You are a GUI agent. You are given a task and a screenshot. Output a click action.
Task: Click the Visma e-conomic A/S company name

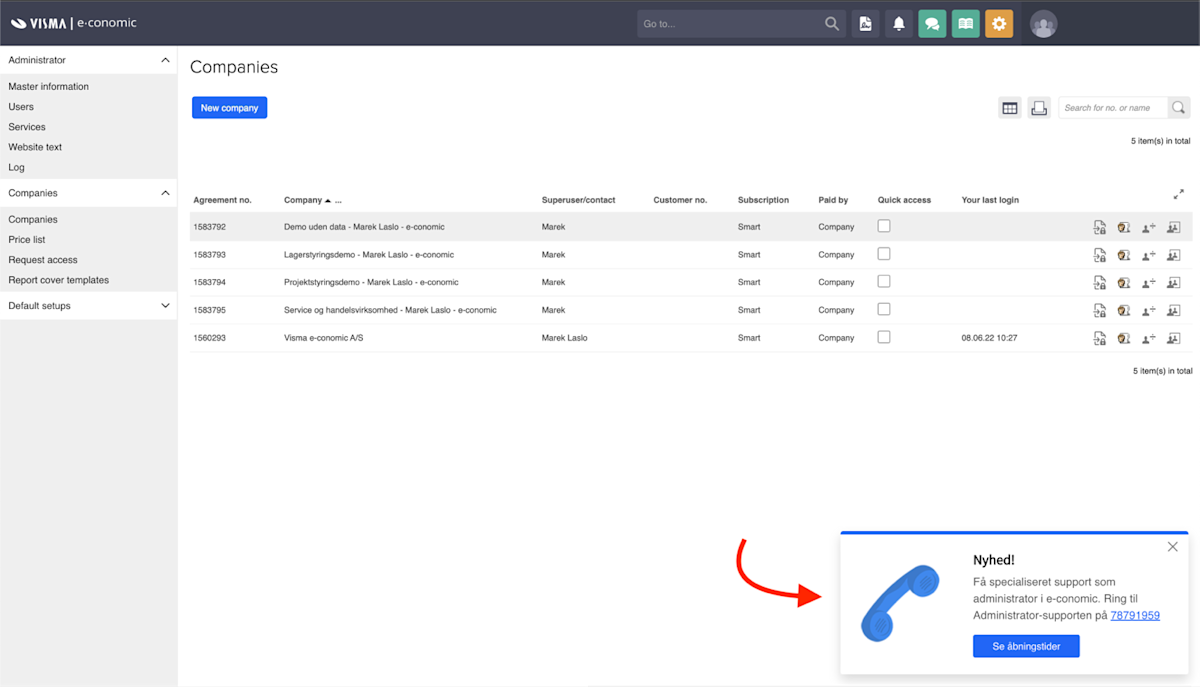point(321,338)
